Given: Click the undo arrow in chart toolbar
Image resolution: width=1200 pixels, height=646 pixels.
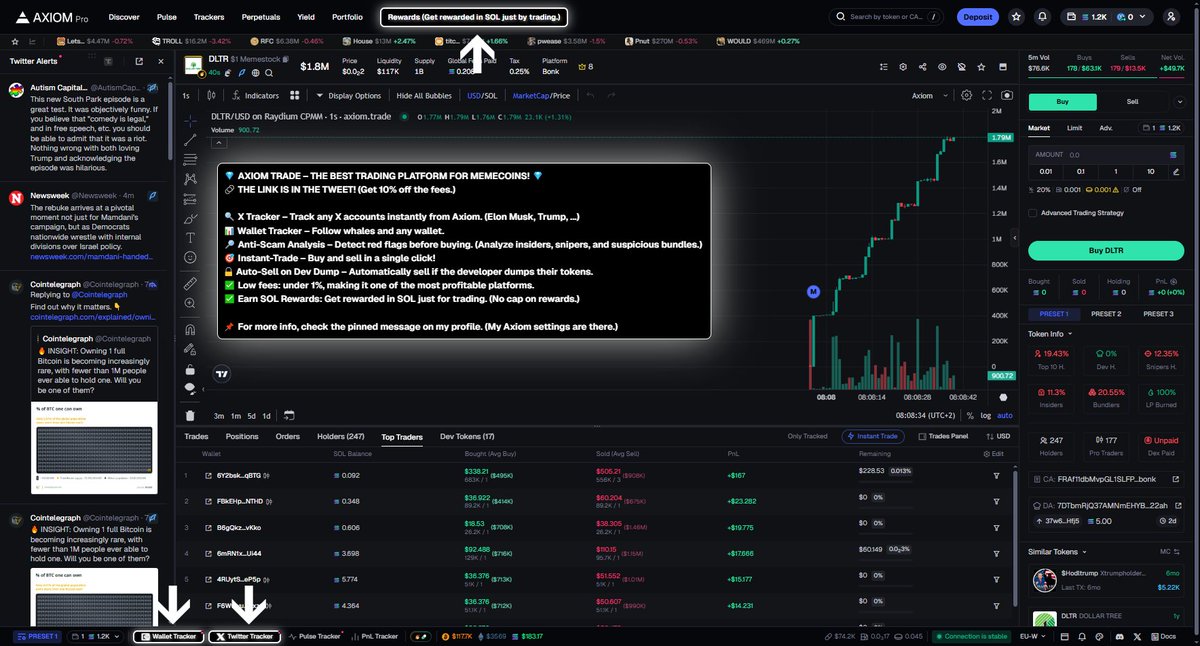Looking at the screenshot, I should coord(590,96).
